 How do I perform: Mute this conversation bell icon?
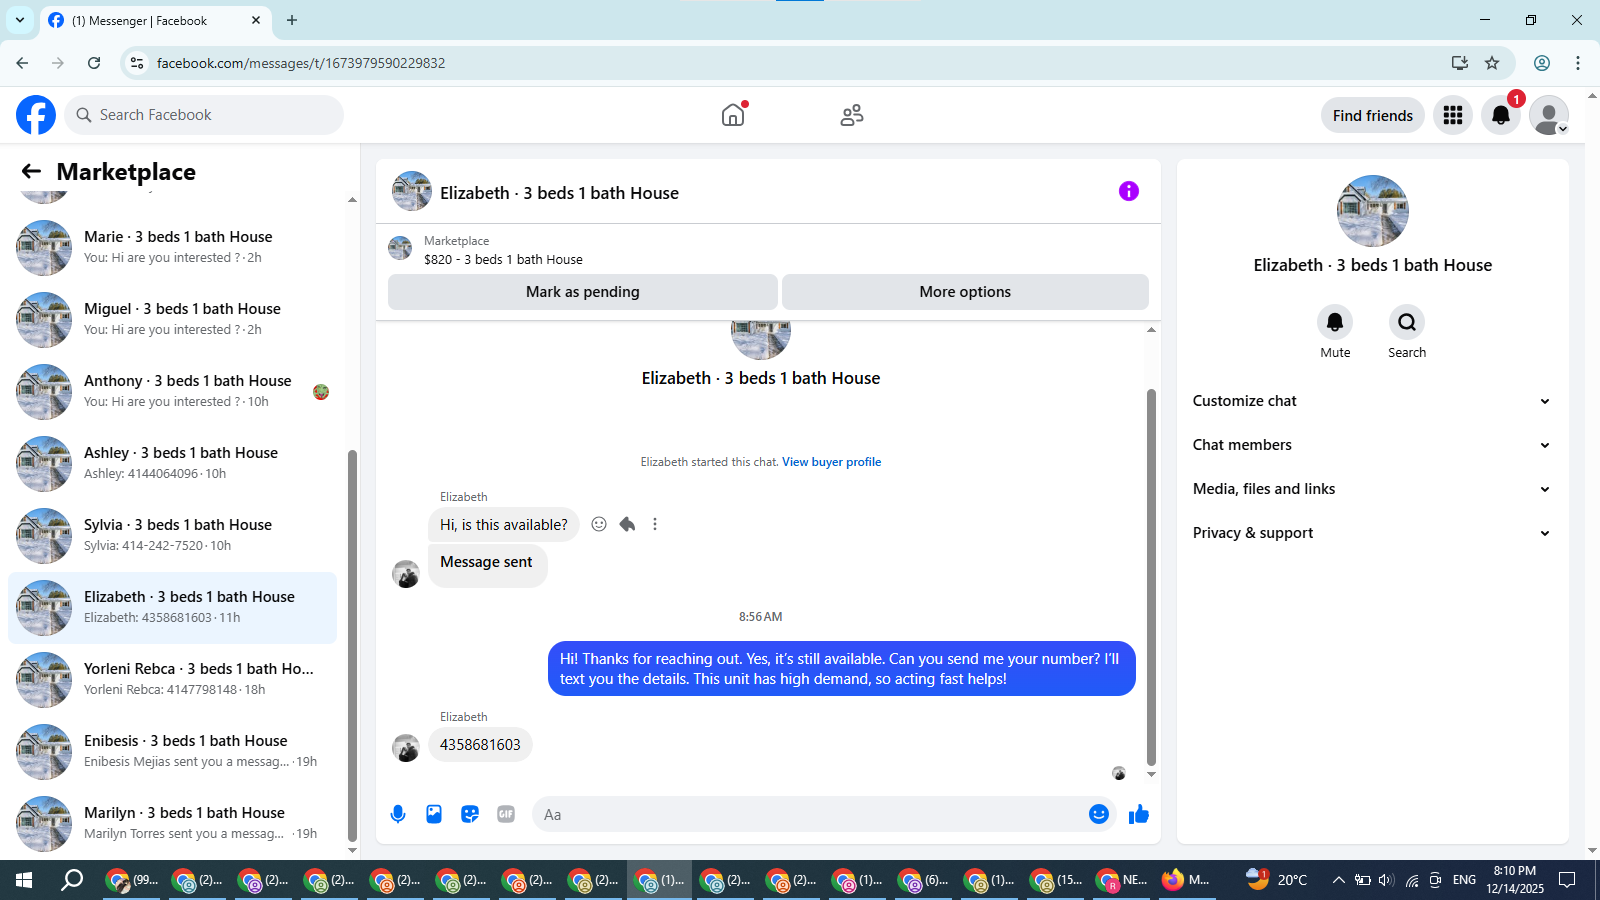coord(1335,322)
